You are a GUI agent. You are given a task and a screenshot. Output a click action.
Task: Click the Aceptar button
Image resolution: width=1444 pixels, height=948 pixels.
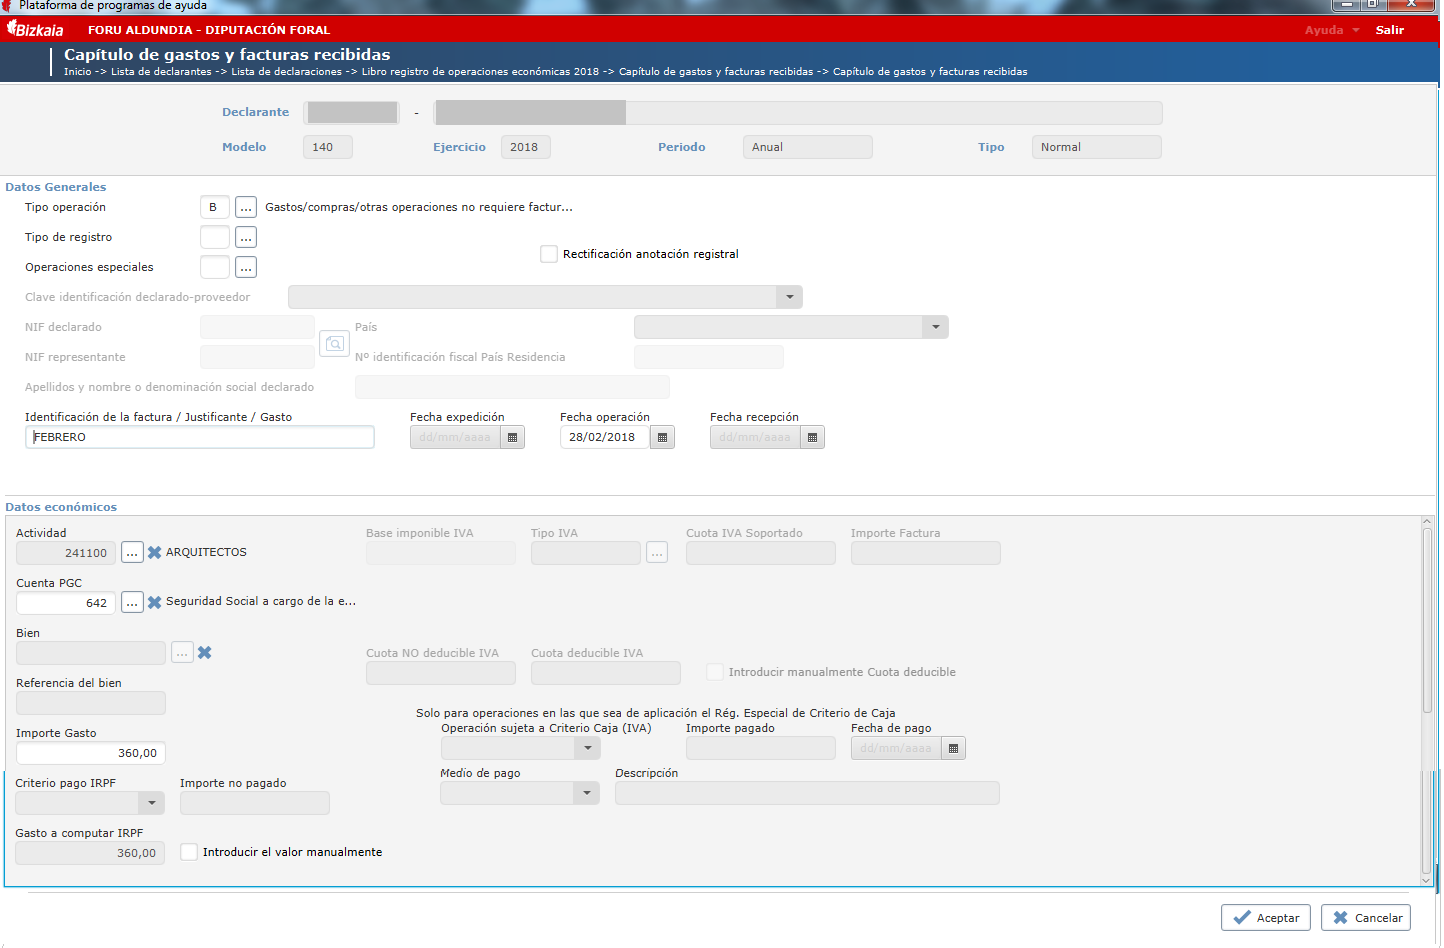click(1266, 917)
